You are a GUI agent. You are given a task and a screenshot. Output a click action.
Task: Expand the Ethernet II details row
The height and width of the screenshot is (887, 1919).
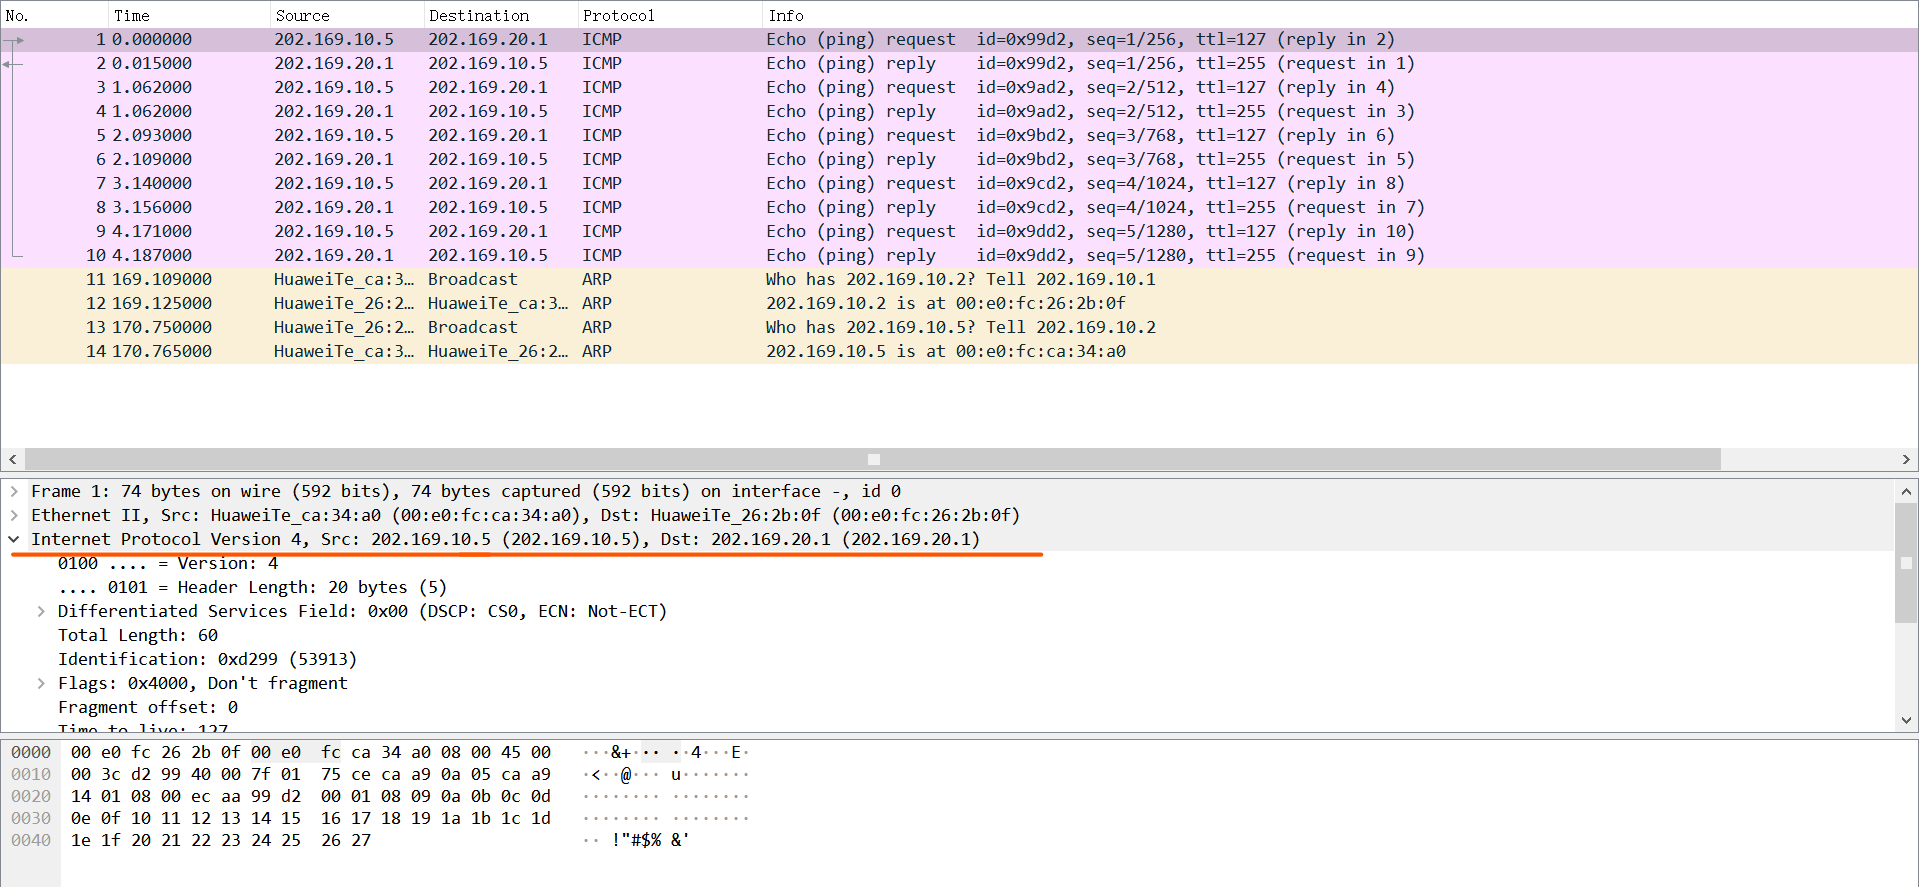(14, 515)
